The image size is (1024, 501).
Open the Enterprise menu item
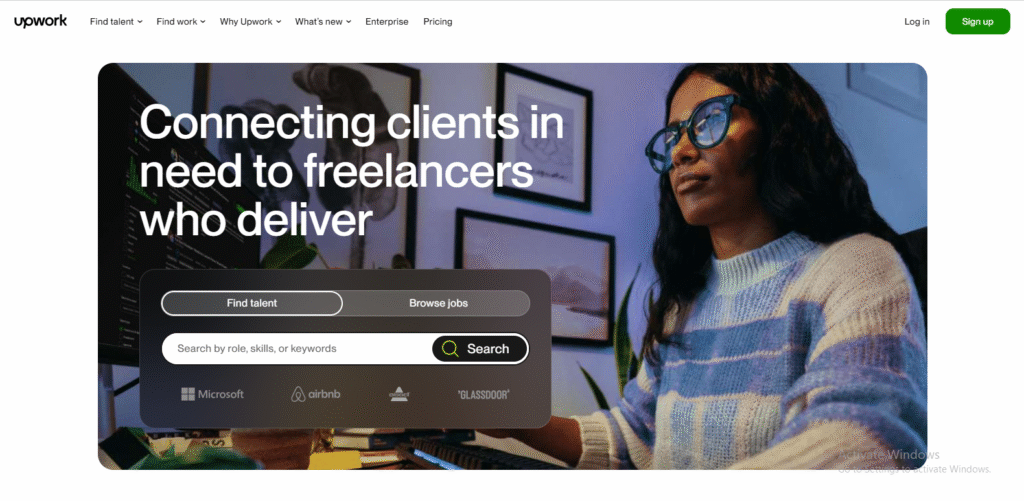tap(387, 22)
